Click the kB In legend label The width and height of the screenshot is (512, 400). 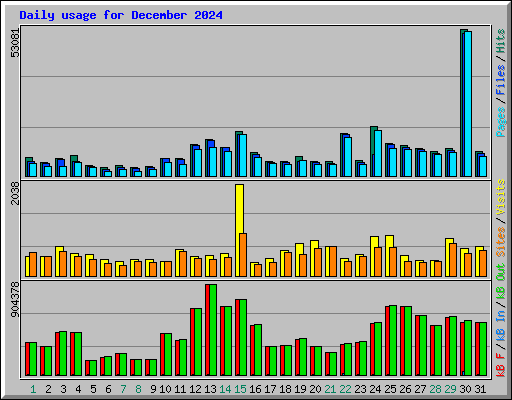coord(501,325)
